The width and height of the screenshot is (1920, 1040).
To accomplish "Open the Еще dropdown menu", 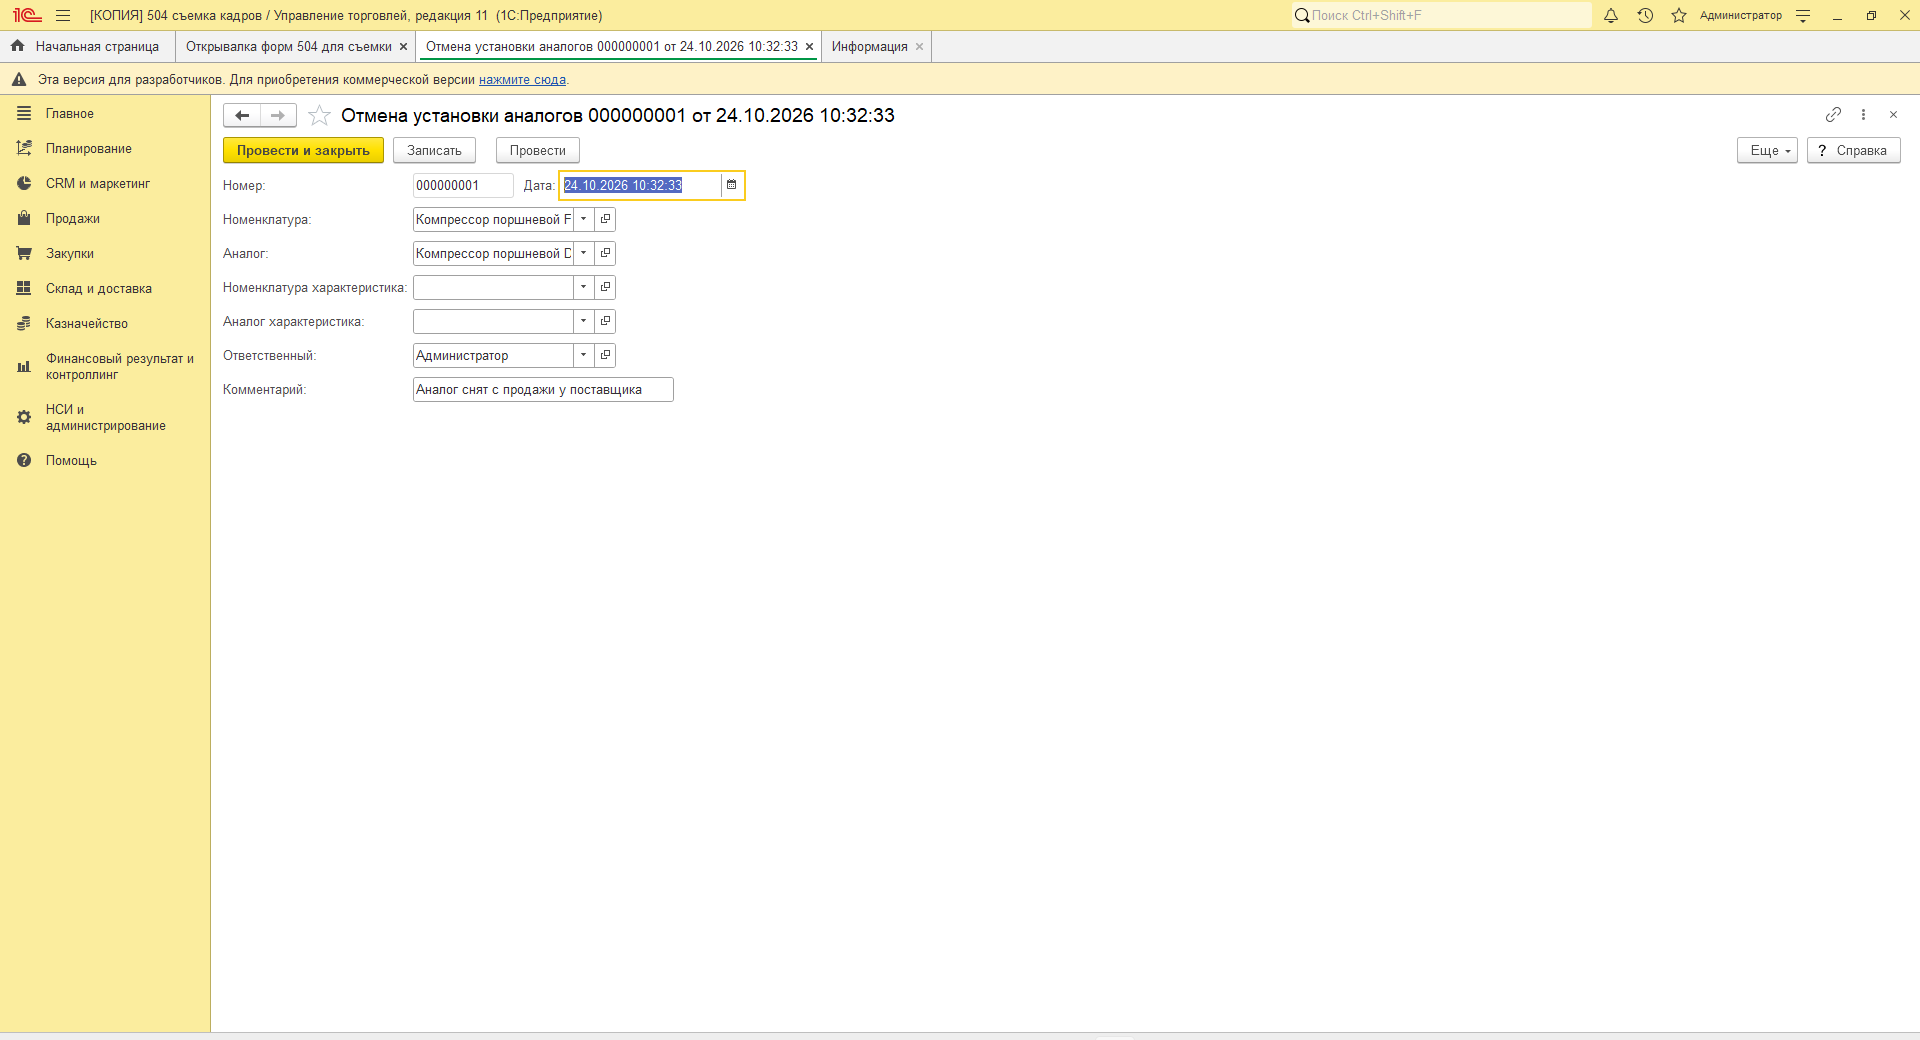I will pos(1767,150).
